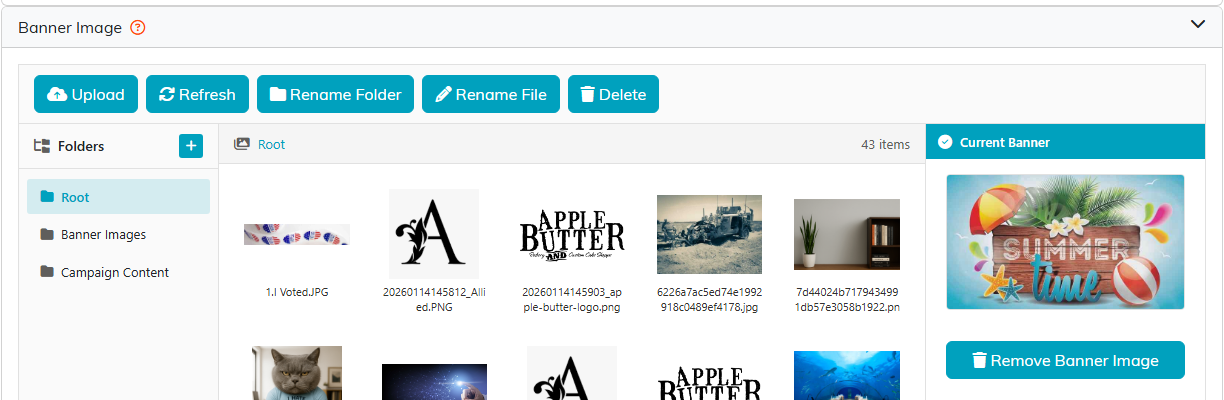Image resolution: width=1224 pixels, height=400 pixels.
Task: Click the Refresh button
Action: 197,94
